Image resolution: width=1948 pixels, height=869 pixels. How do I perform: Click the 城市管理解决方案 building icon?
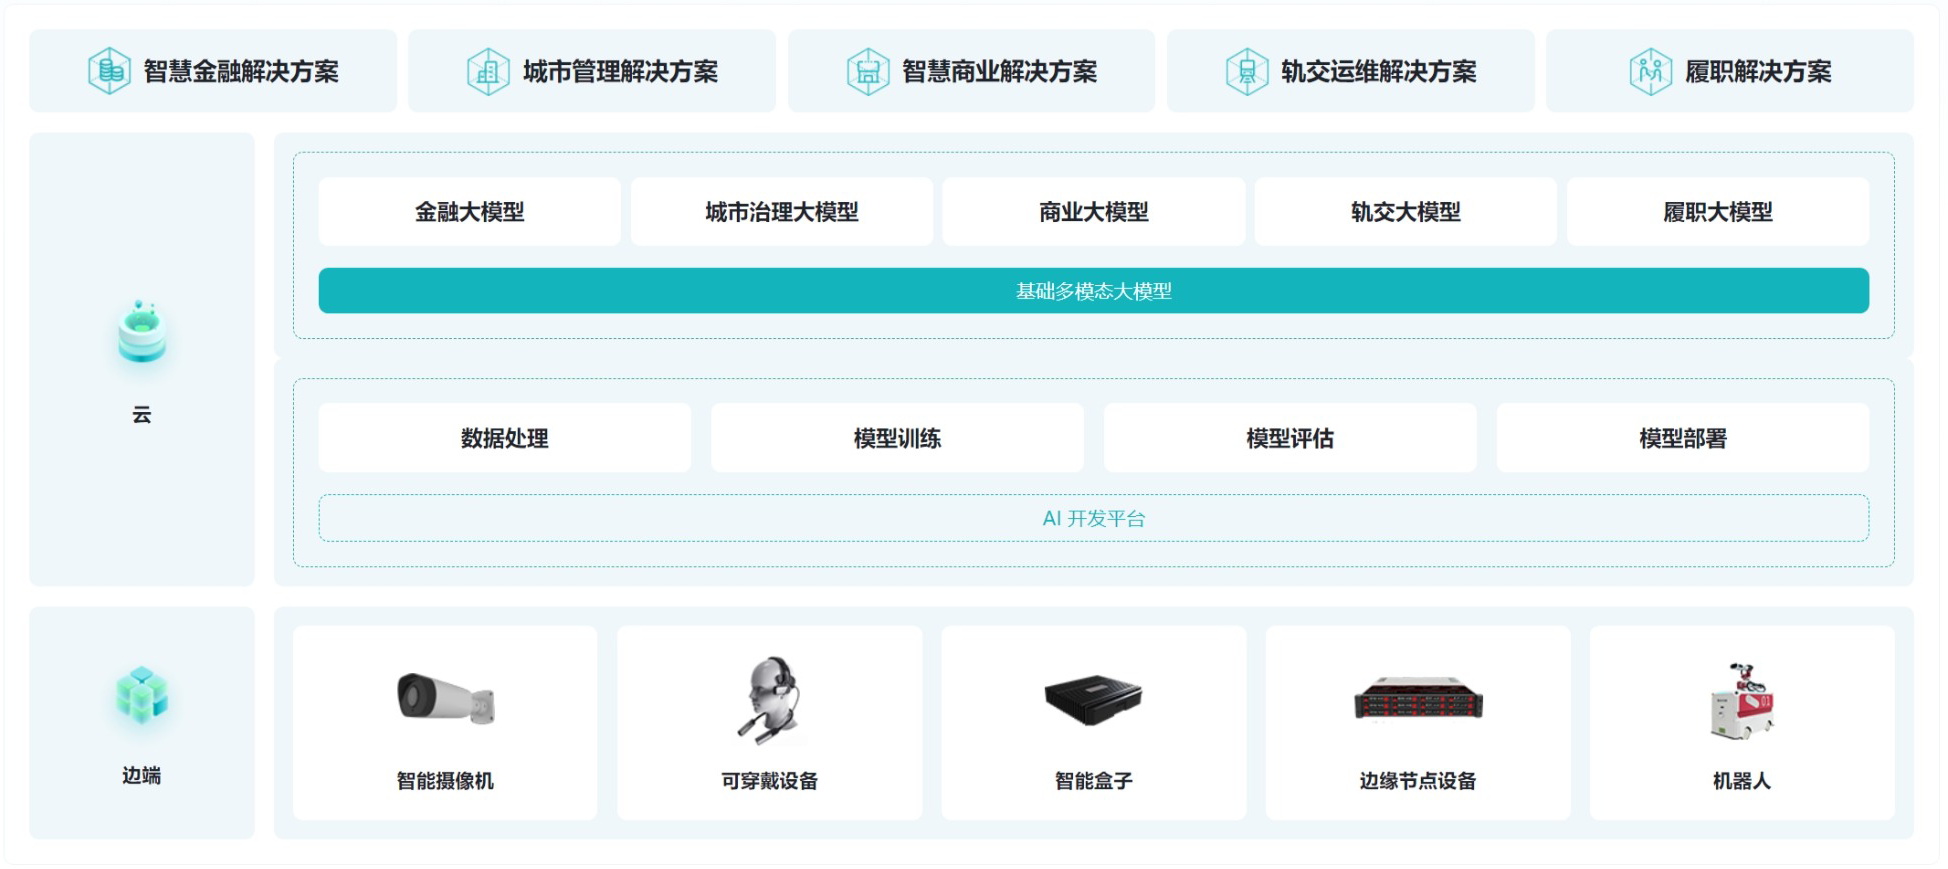pos(488,71)
